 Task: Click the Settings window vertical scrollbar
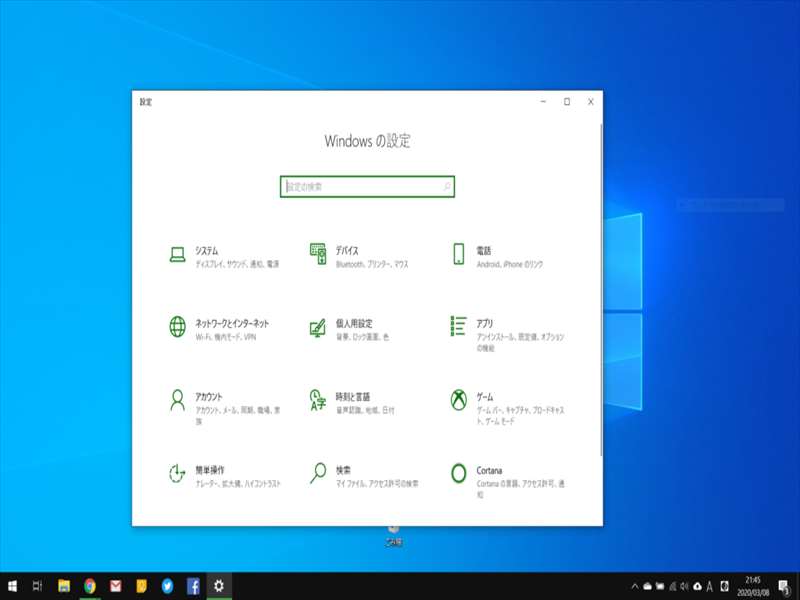[x=601, y=291]
